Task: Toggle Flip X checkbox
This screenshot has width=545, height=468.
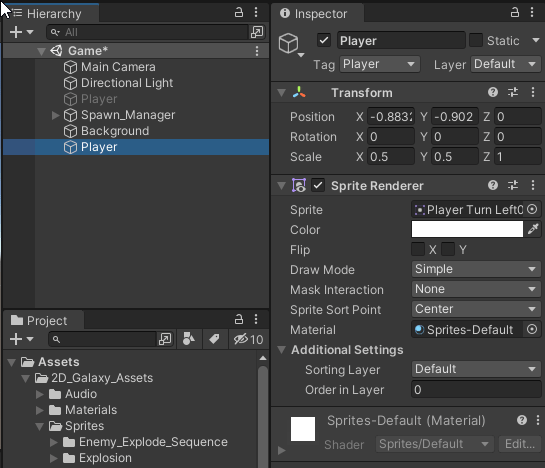Action: 418,249
